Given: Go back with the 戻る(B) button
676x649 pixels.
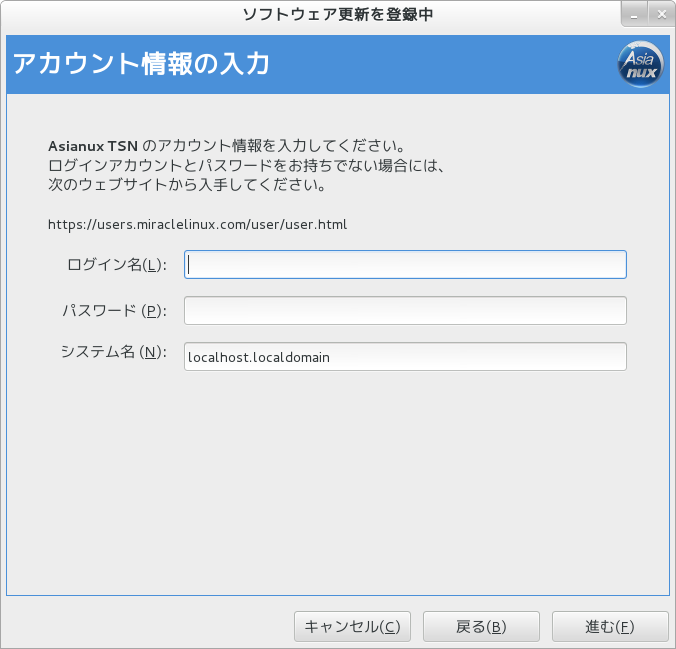Looking at the screenshot, I should (x=481, y=627).
